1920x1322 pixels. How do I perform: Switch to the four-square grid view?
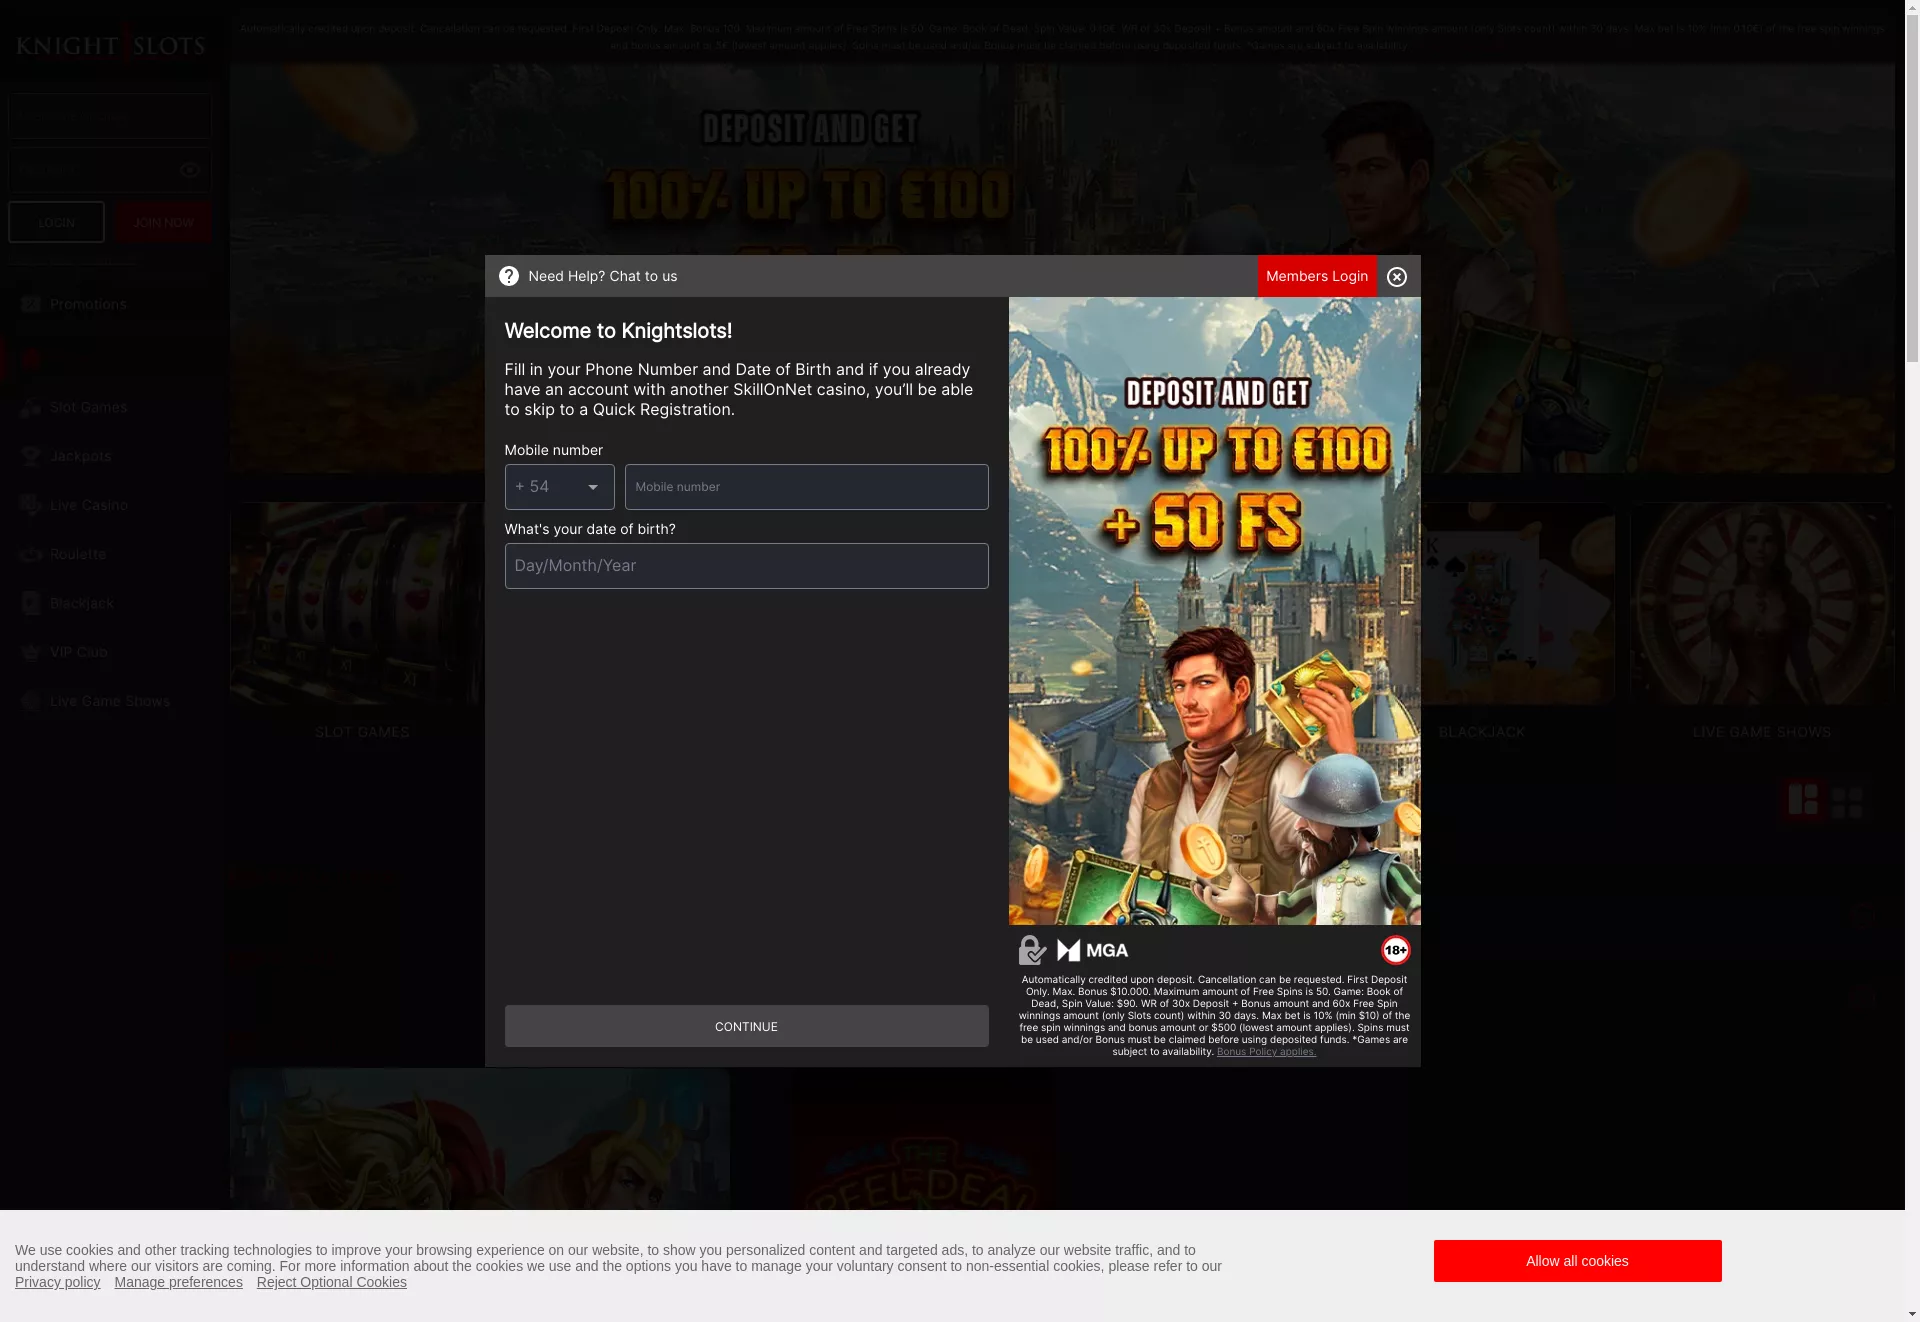point(1847,800)
